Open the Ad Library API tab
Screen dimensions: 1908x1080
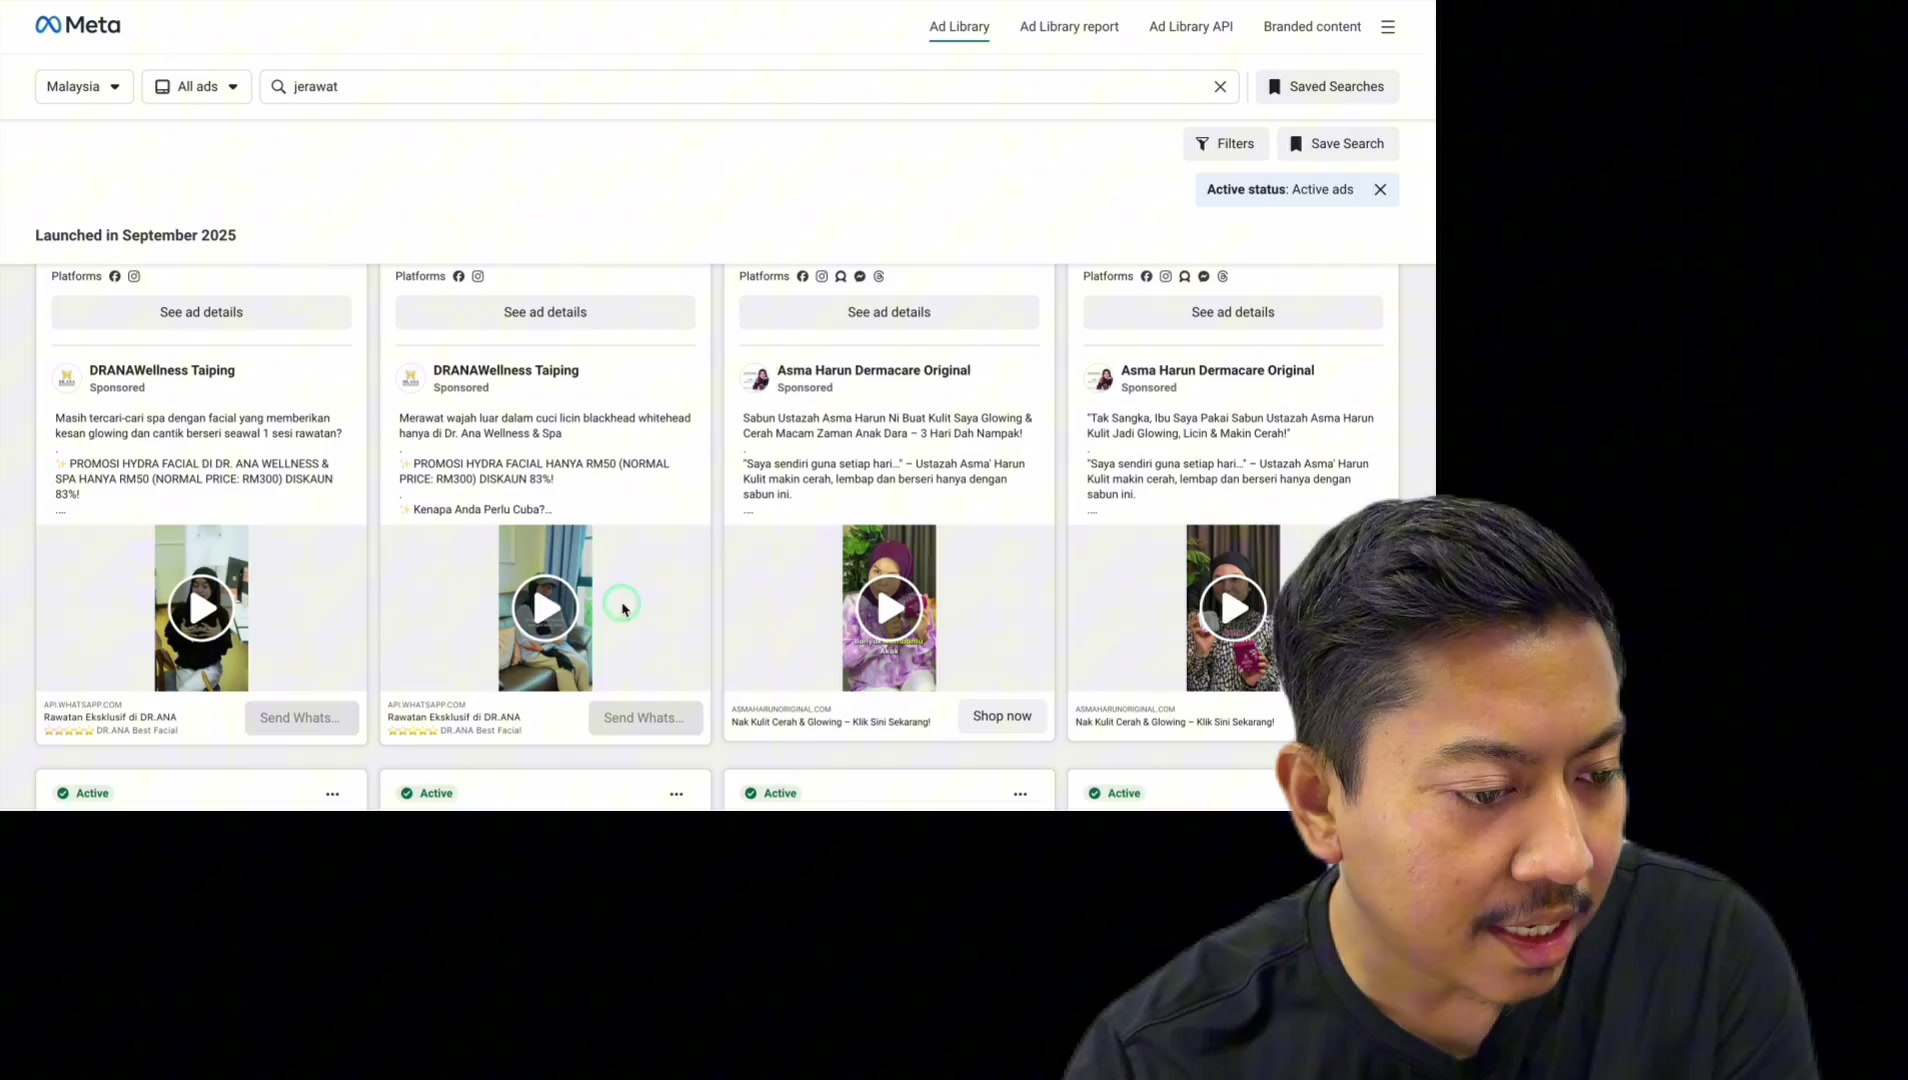(1190, 27)
